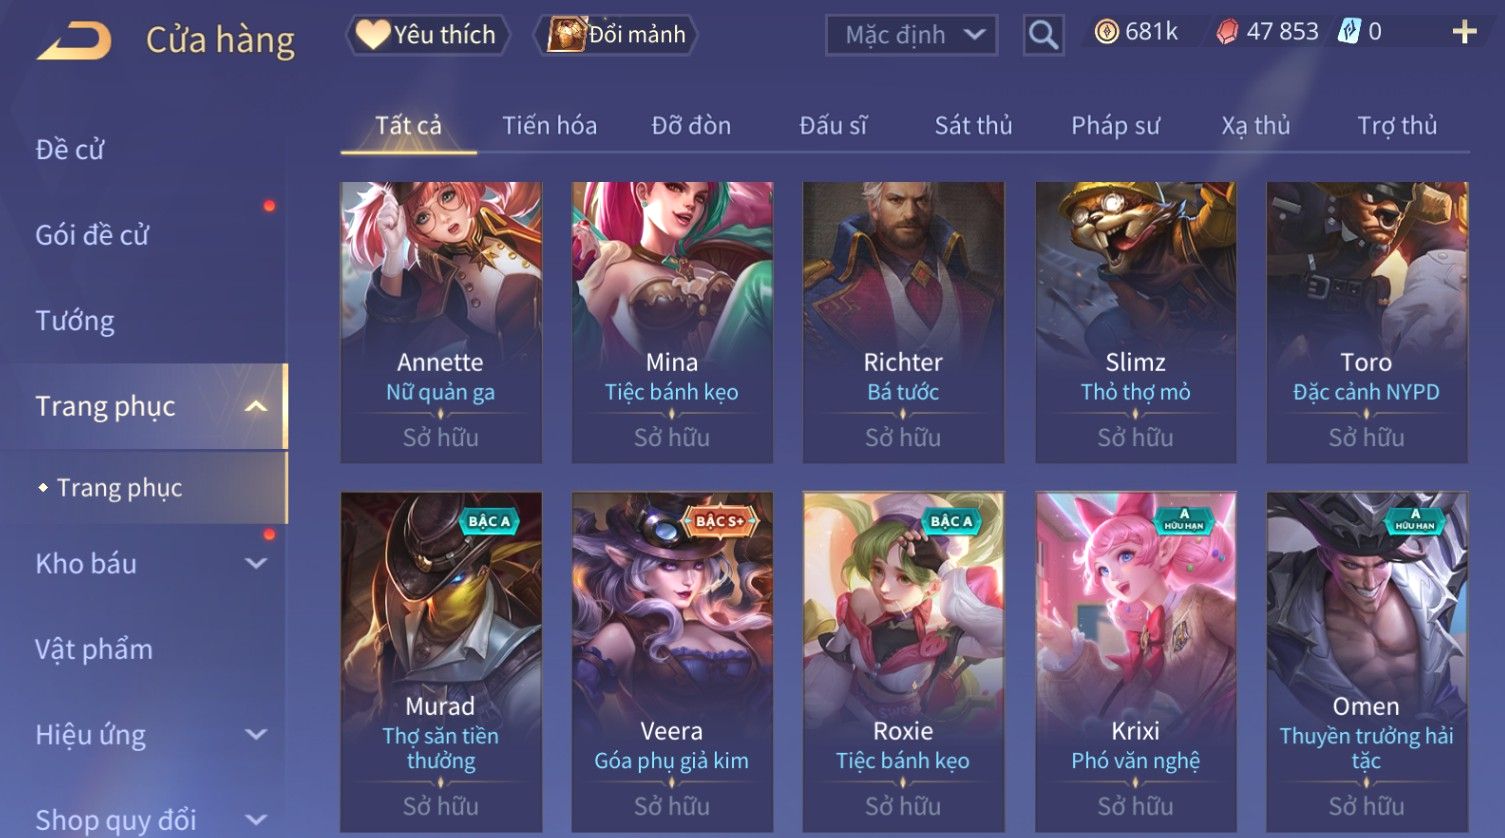Expand the Hiệu ứng sidebar section
Image resolution: width=1505 pixels, height=838 pixels.
256,735
